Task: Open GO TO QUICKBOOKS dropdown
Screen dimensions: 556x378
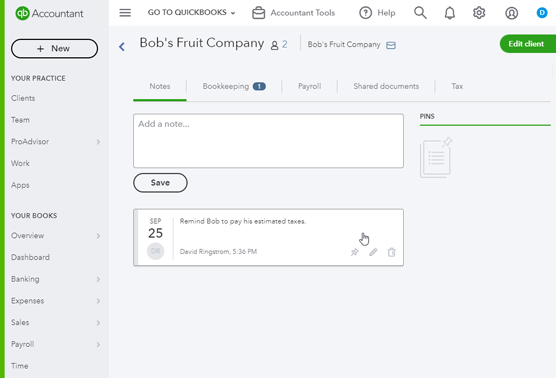Action: (x=191, y=12)
